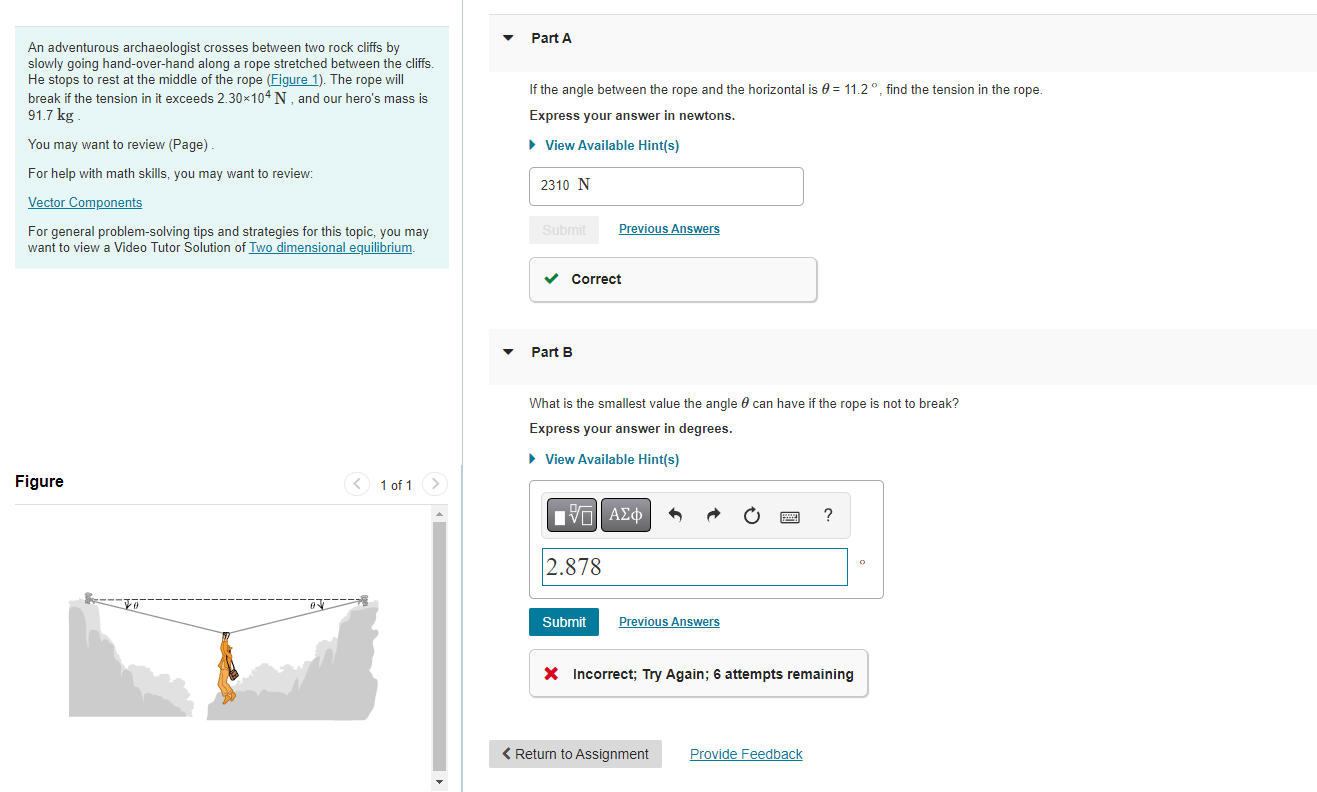Expand Part B View Available Hint(s)

(x=604, y=459)
